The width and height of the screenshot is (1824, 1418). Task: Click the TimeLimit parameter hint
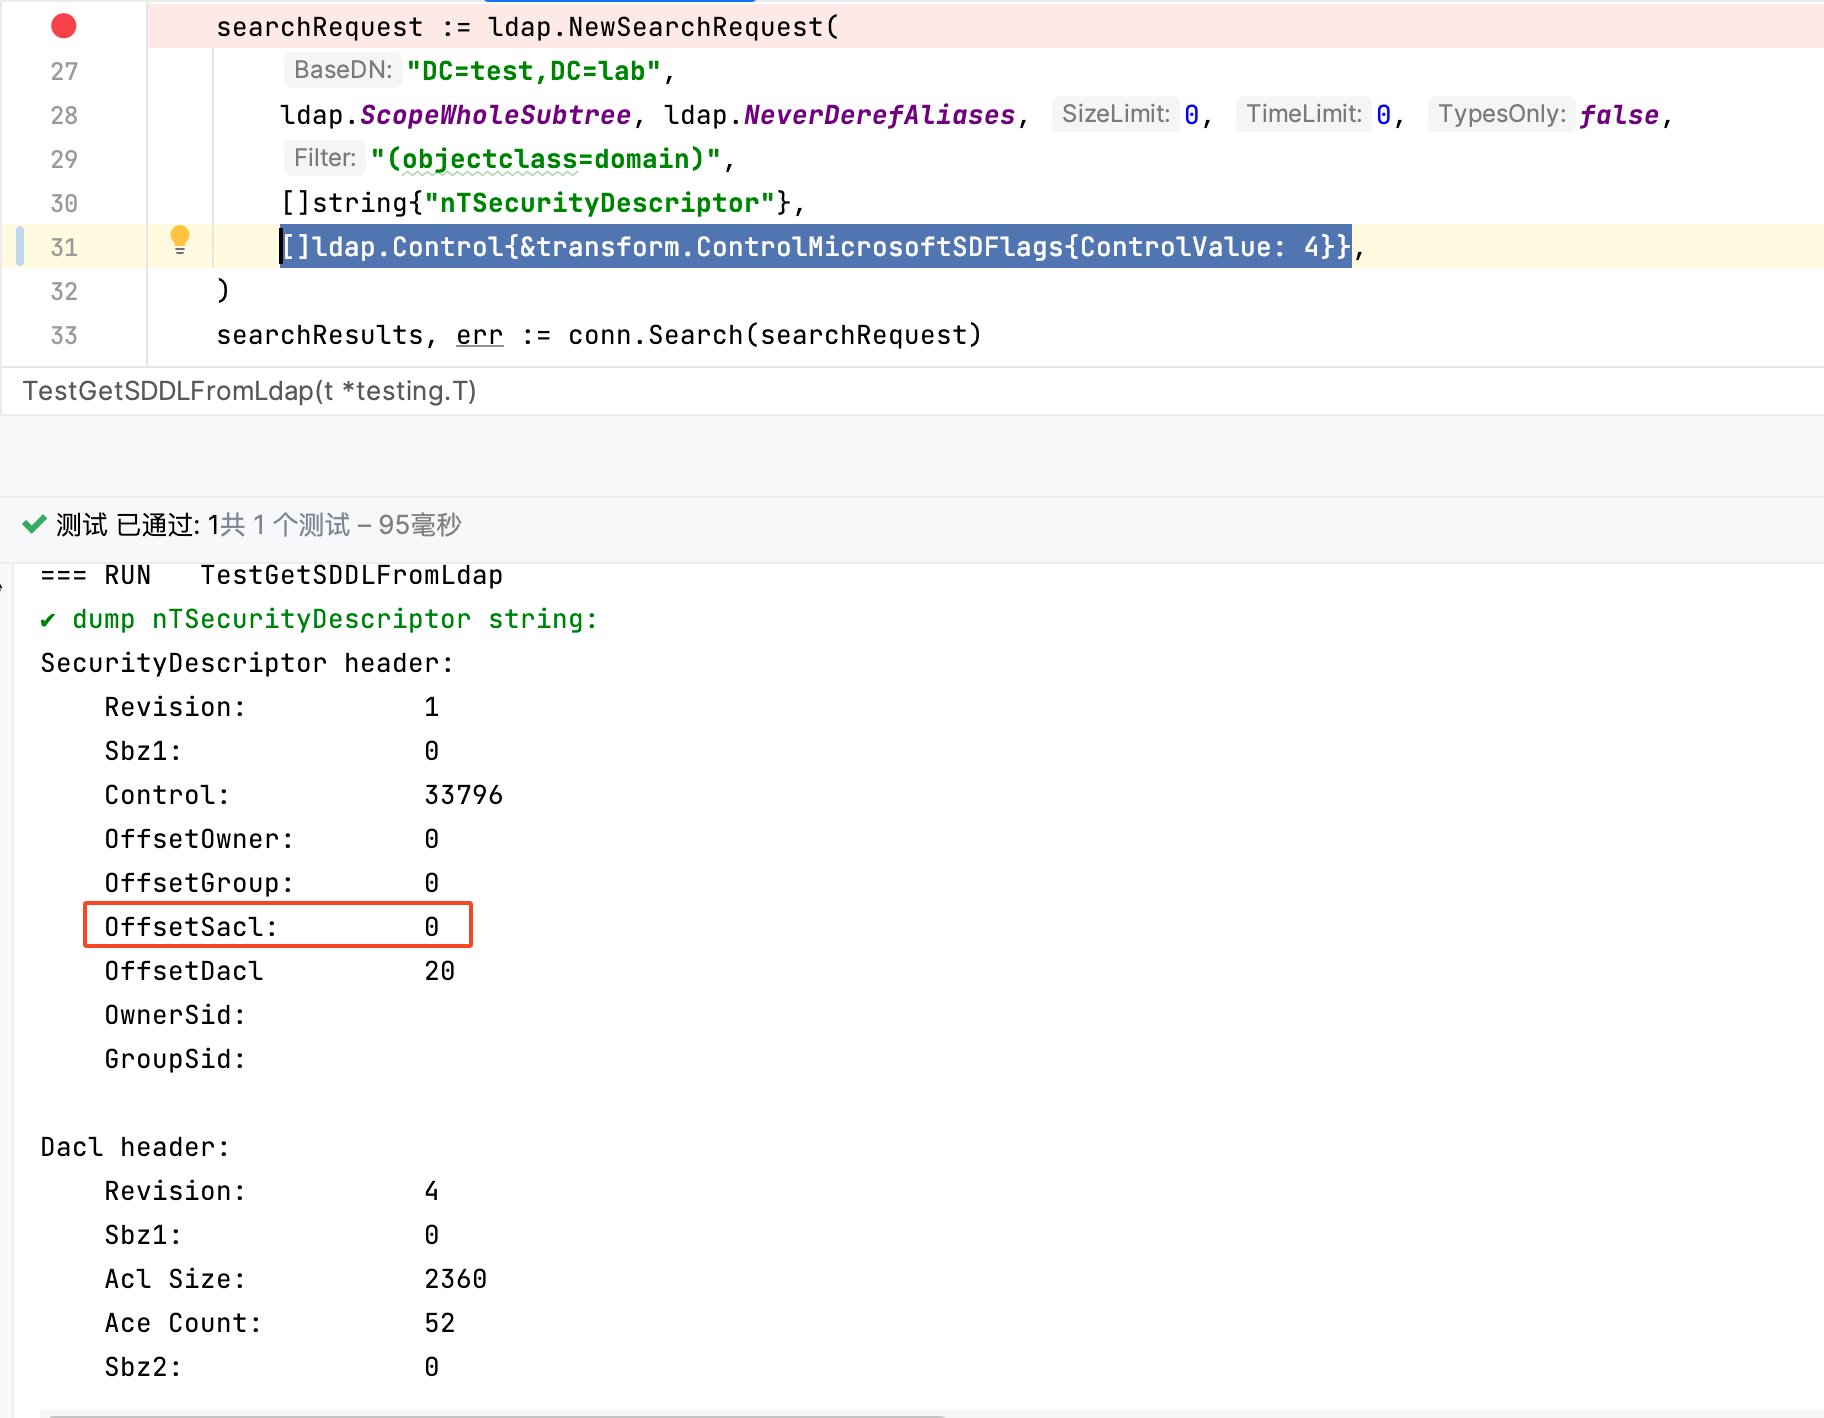click(x=1303, y=114)
